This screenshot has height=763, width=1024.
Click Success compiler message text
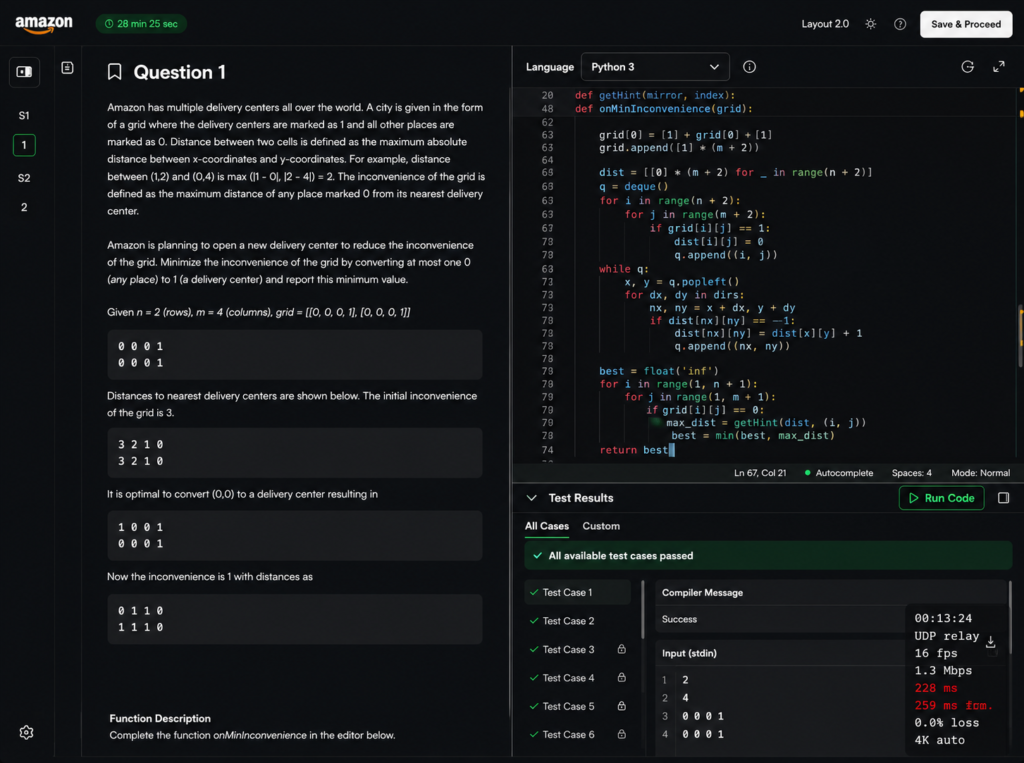point(679,619)
